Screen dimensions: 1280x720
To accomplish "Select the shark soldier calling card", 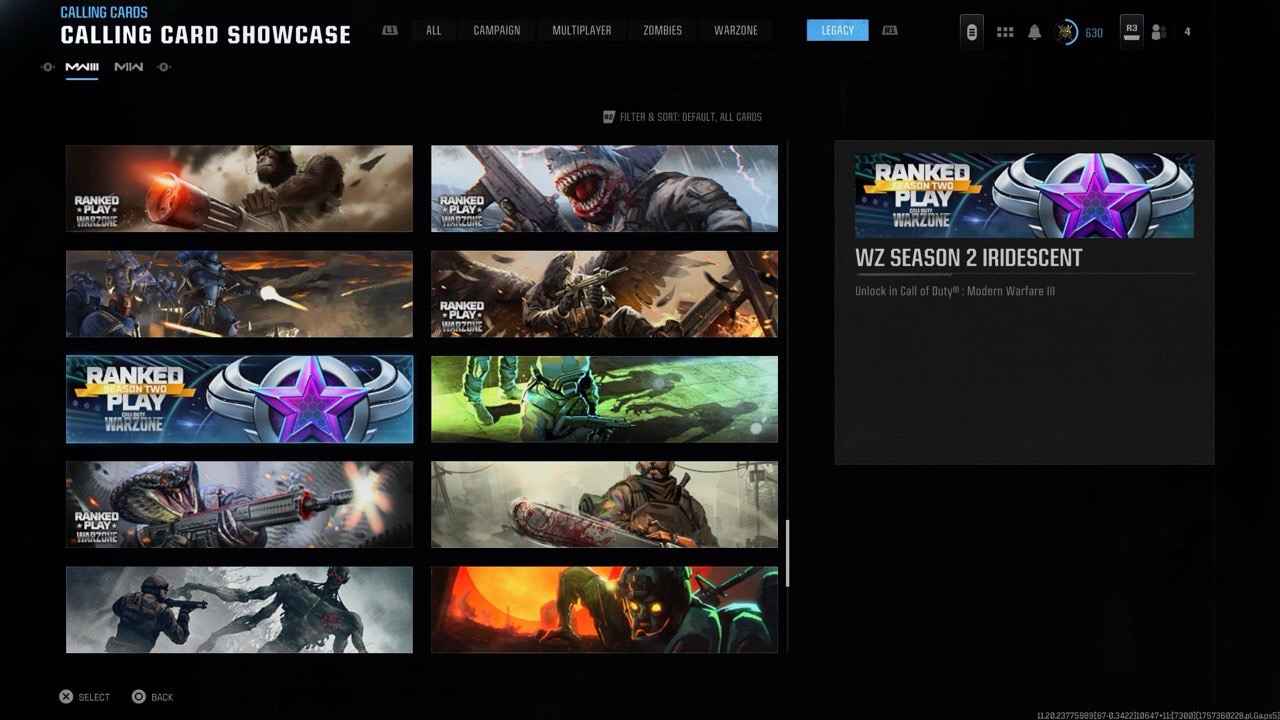I will click(x=604, y=189).
